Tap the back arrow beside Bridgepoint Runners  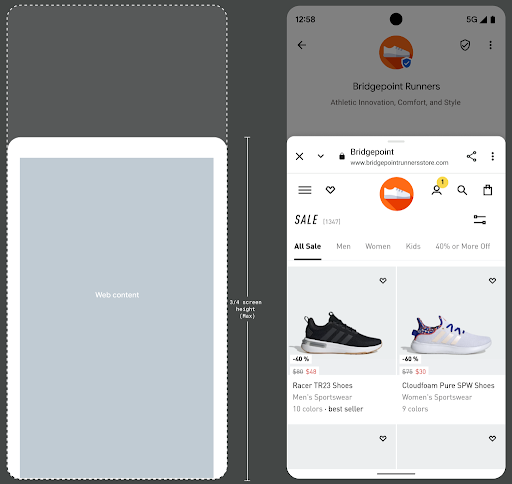click(x=302, y=45)
